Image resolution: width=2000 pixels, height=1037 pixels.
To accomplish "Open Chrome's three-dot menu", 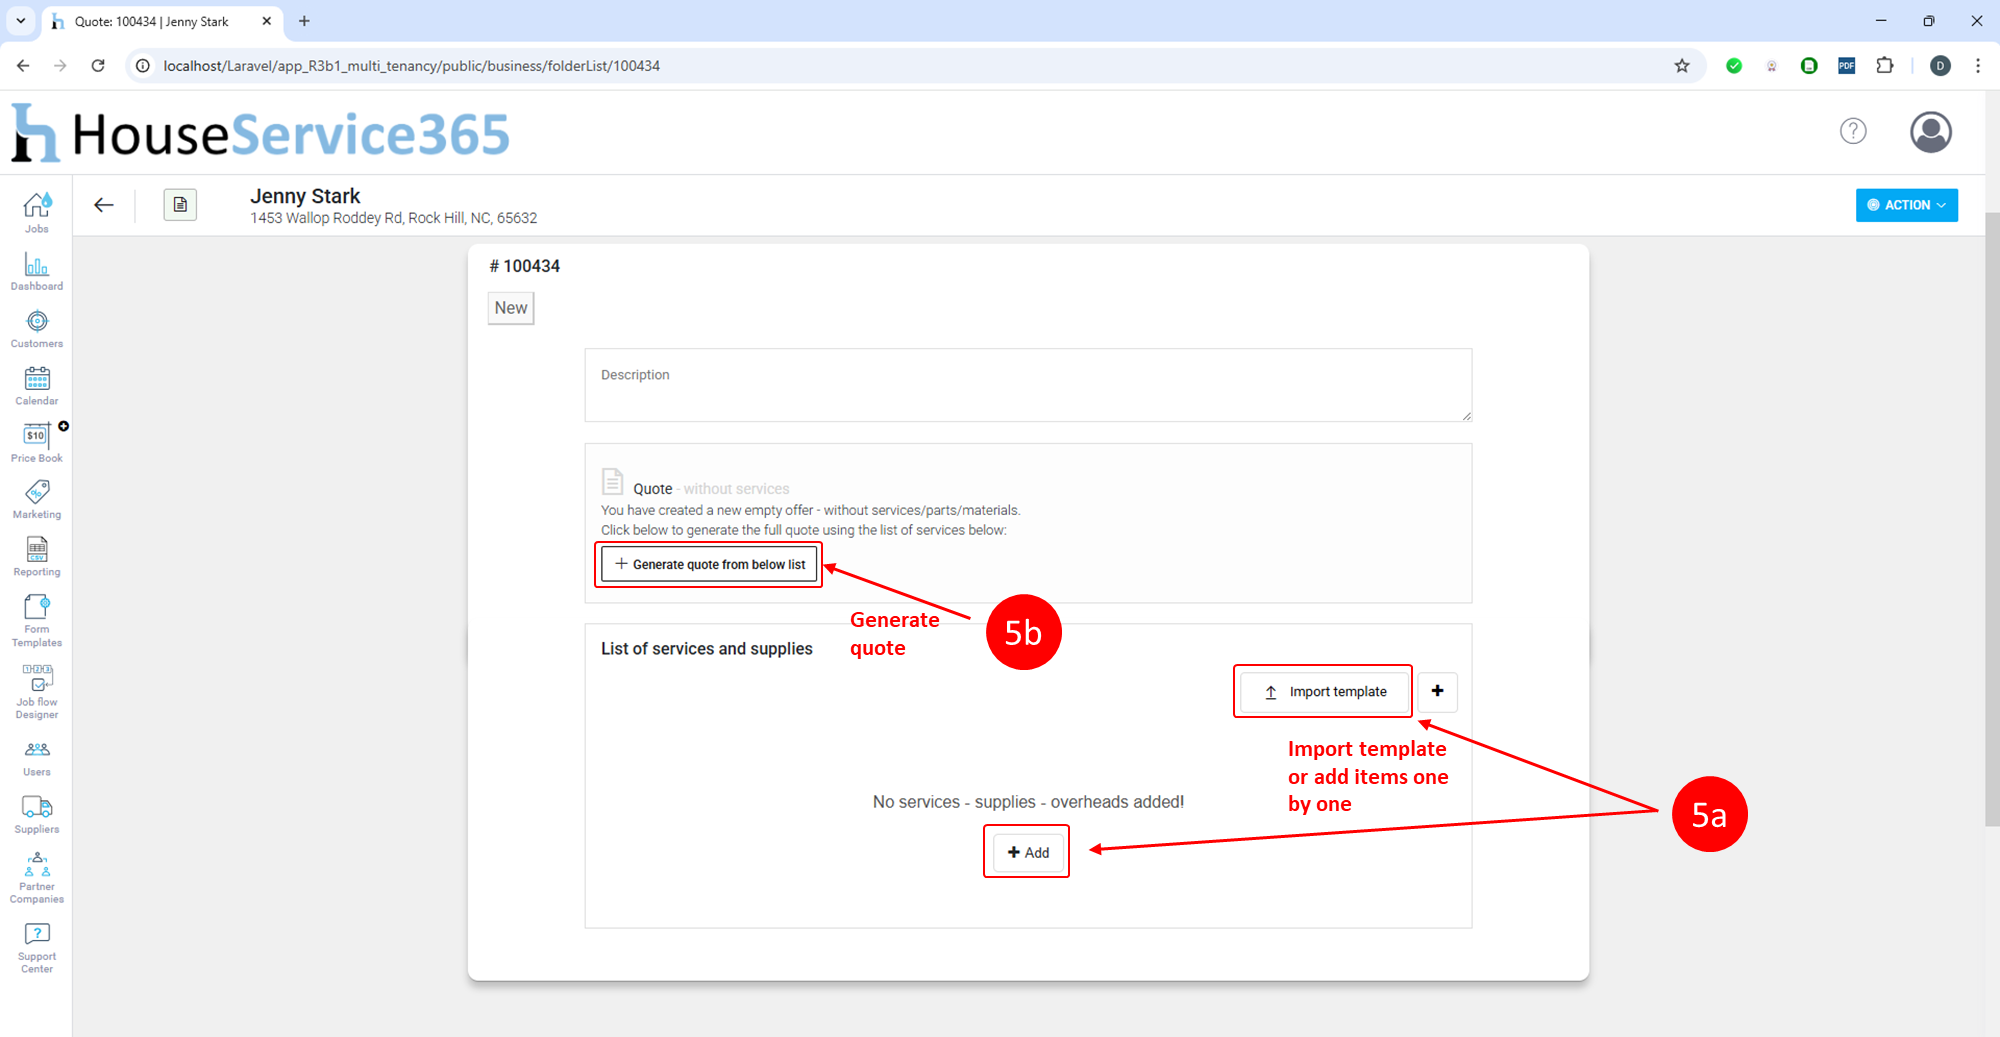I will [x=1977, y=66].
